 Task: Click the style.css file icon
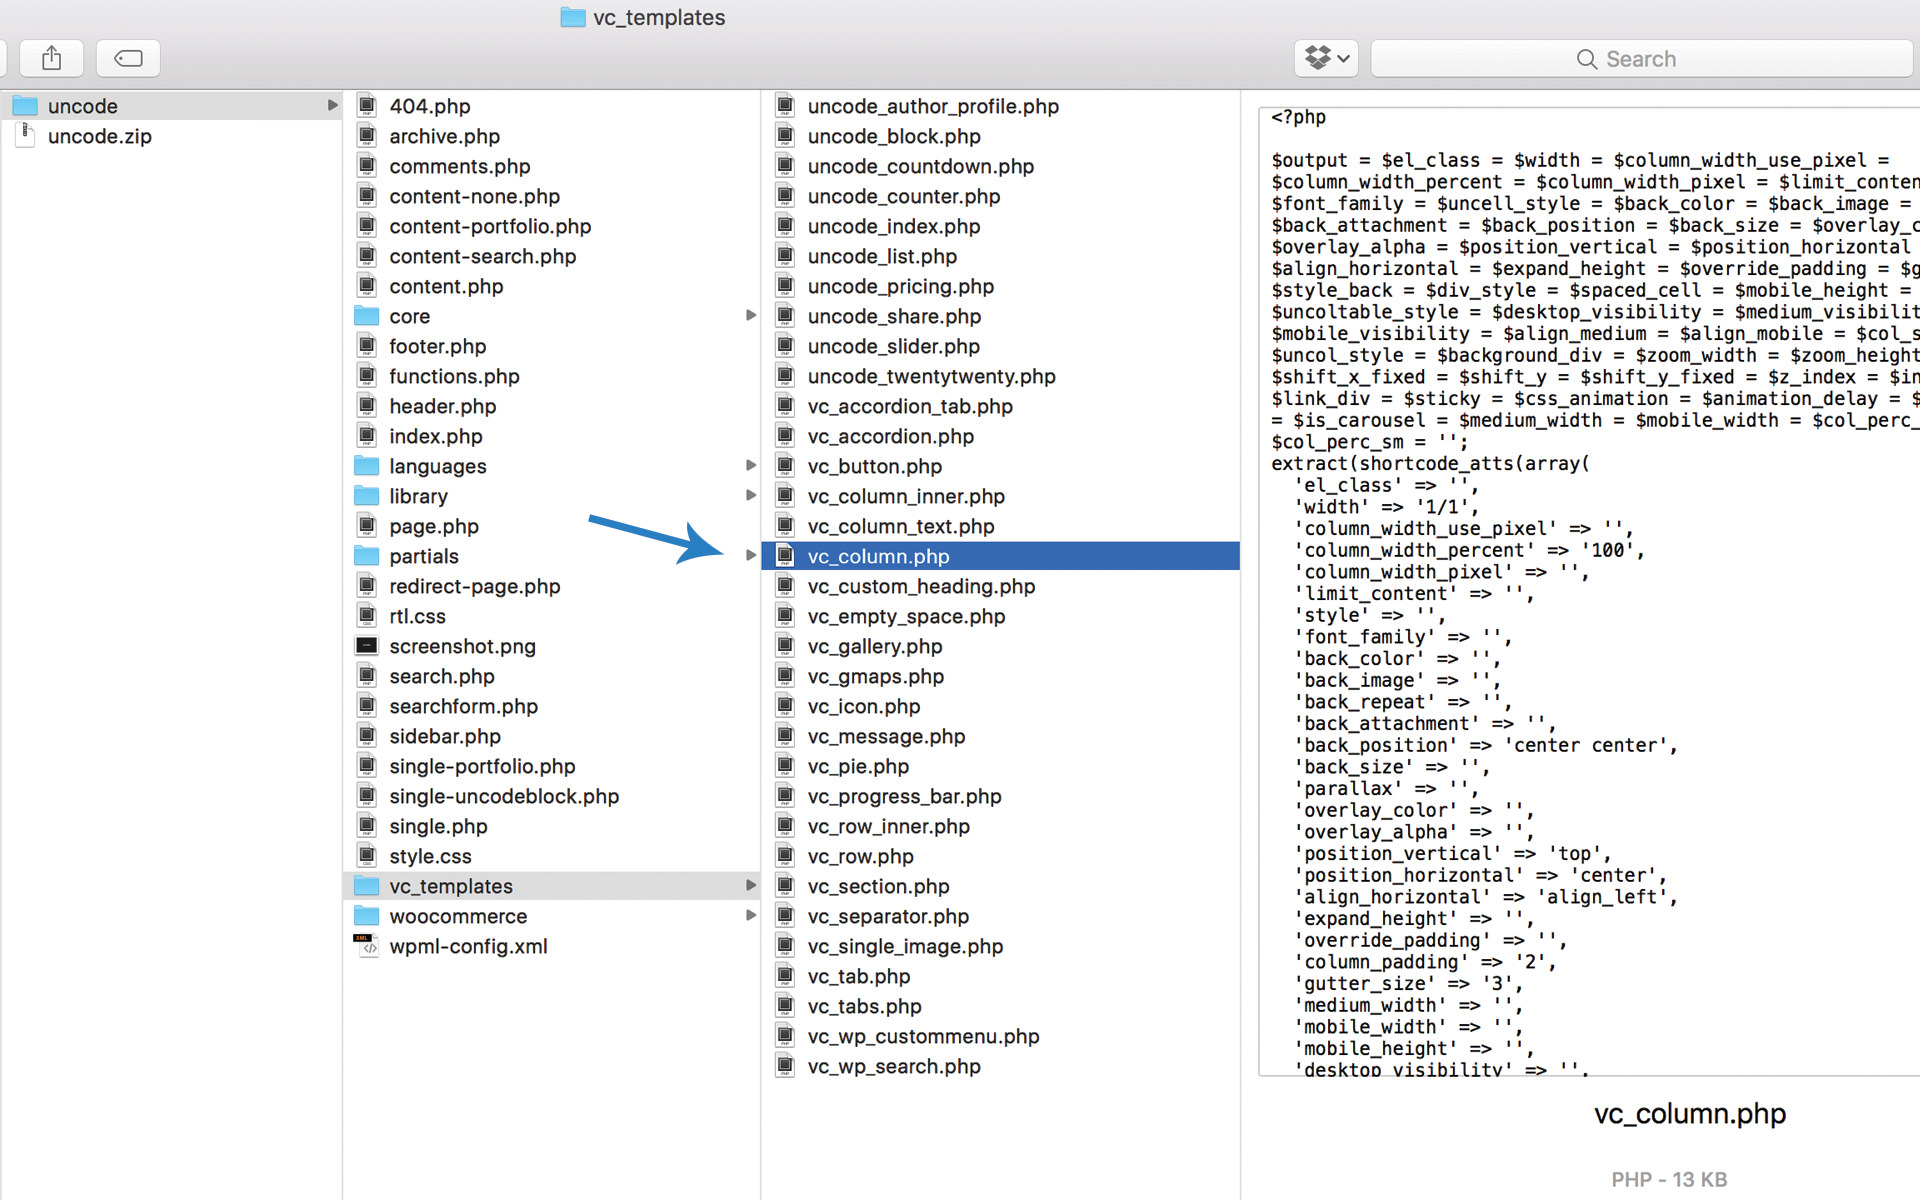pos(367,856)
